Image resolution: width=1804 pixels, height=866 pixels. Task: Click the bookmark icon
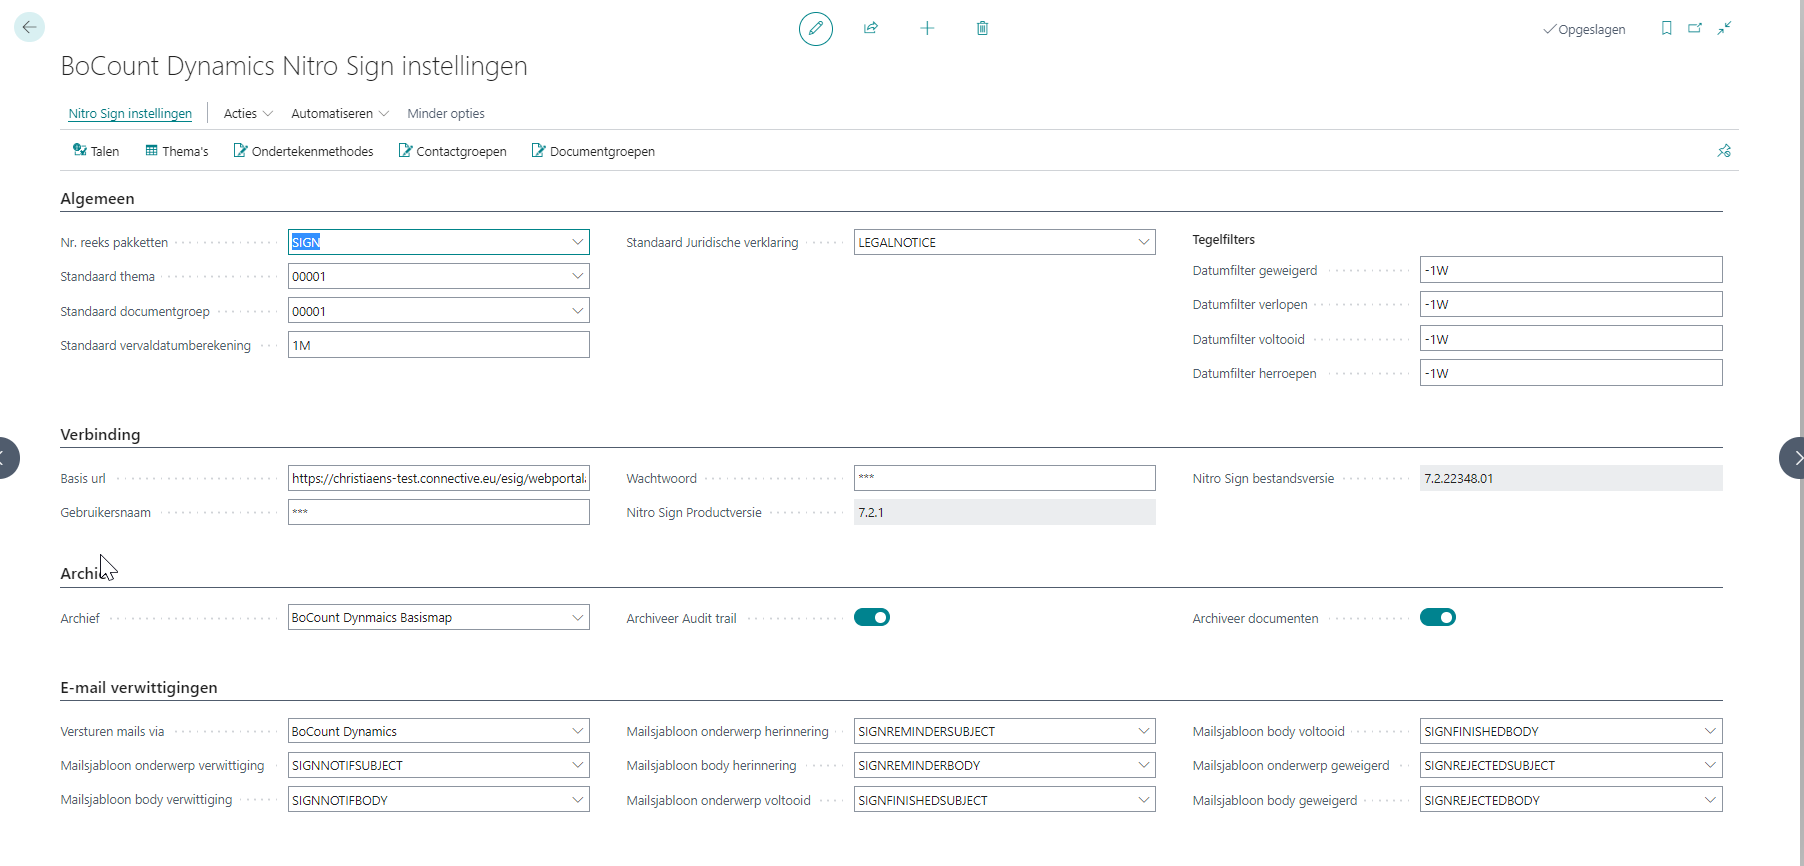tap(1666, 29)
